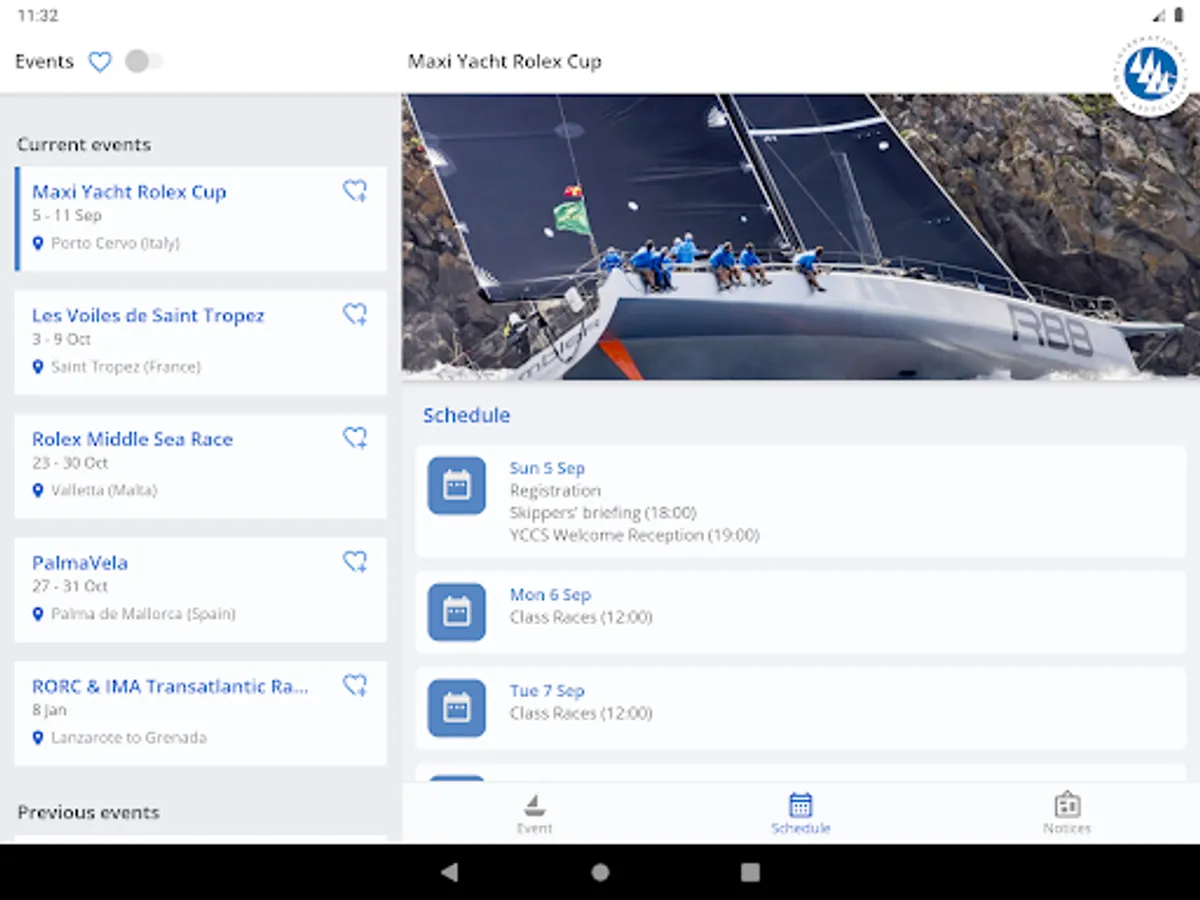Open the Maxi Yacht Rolex Cup event card
1200x900 pixels.
pos(200,219)
